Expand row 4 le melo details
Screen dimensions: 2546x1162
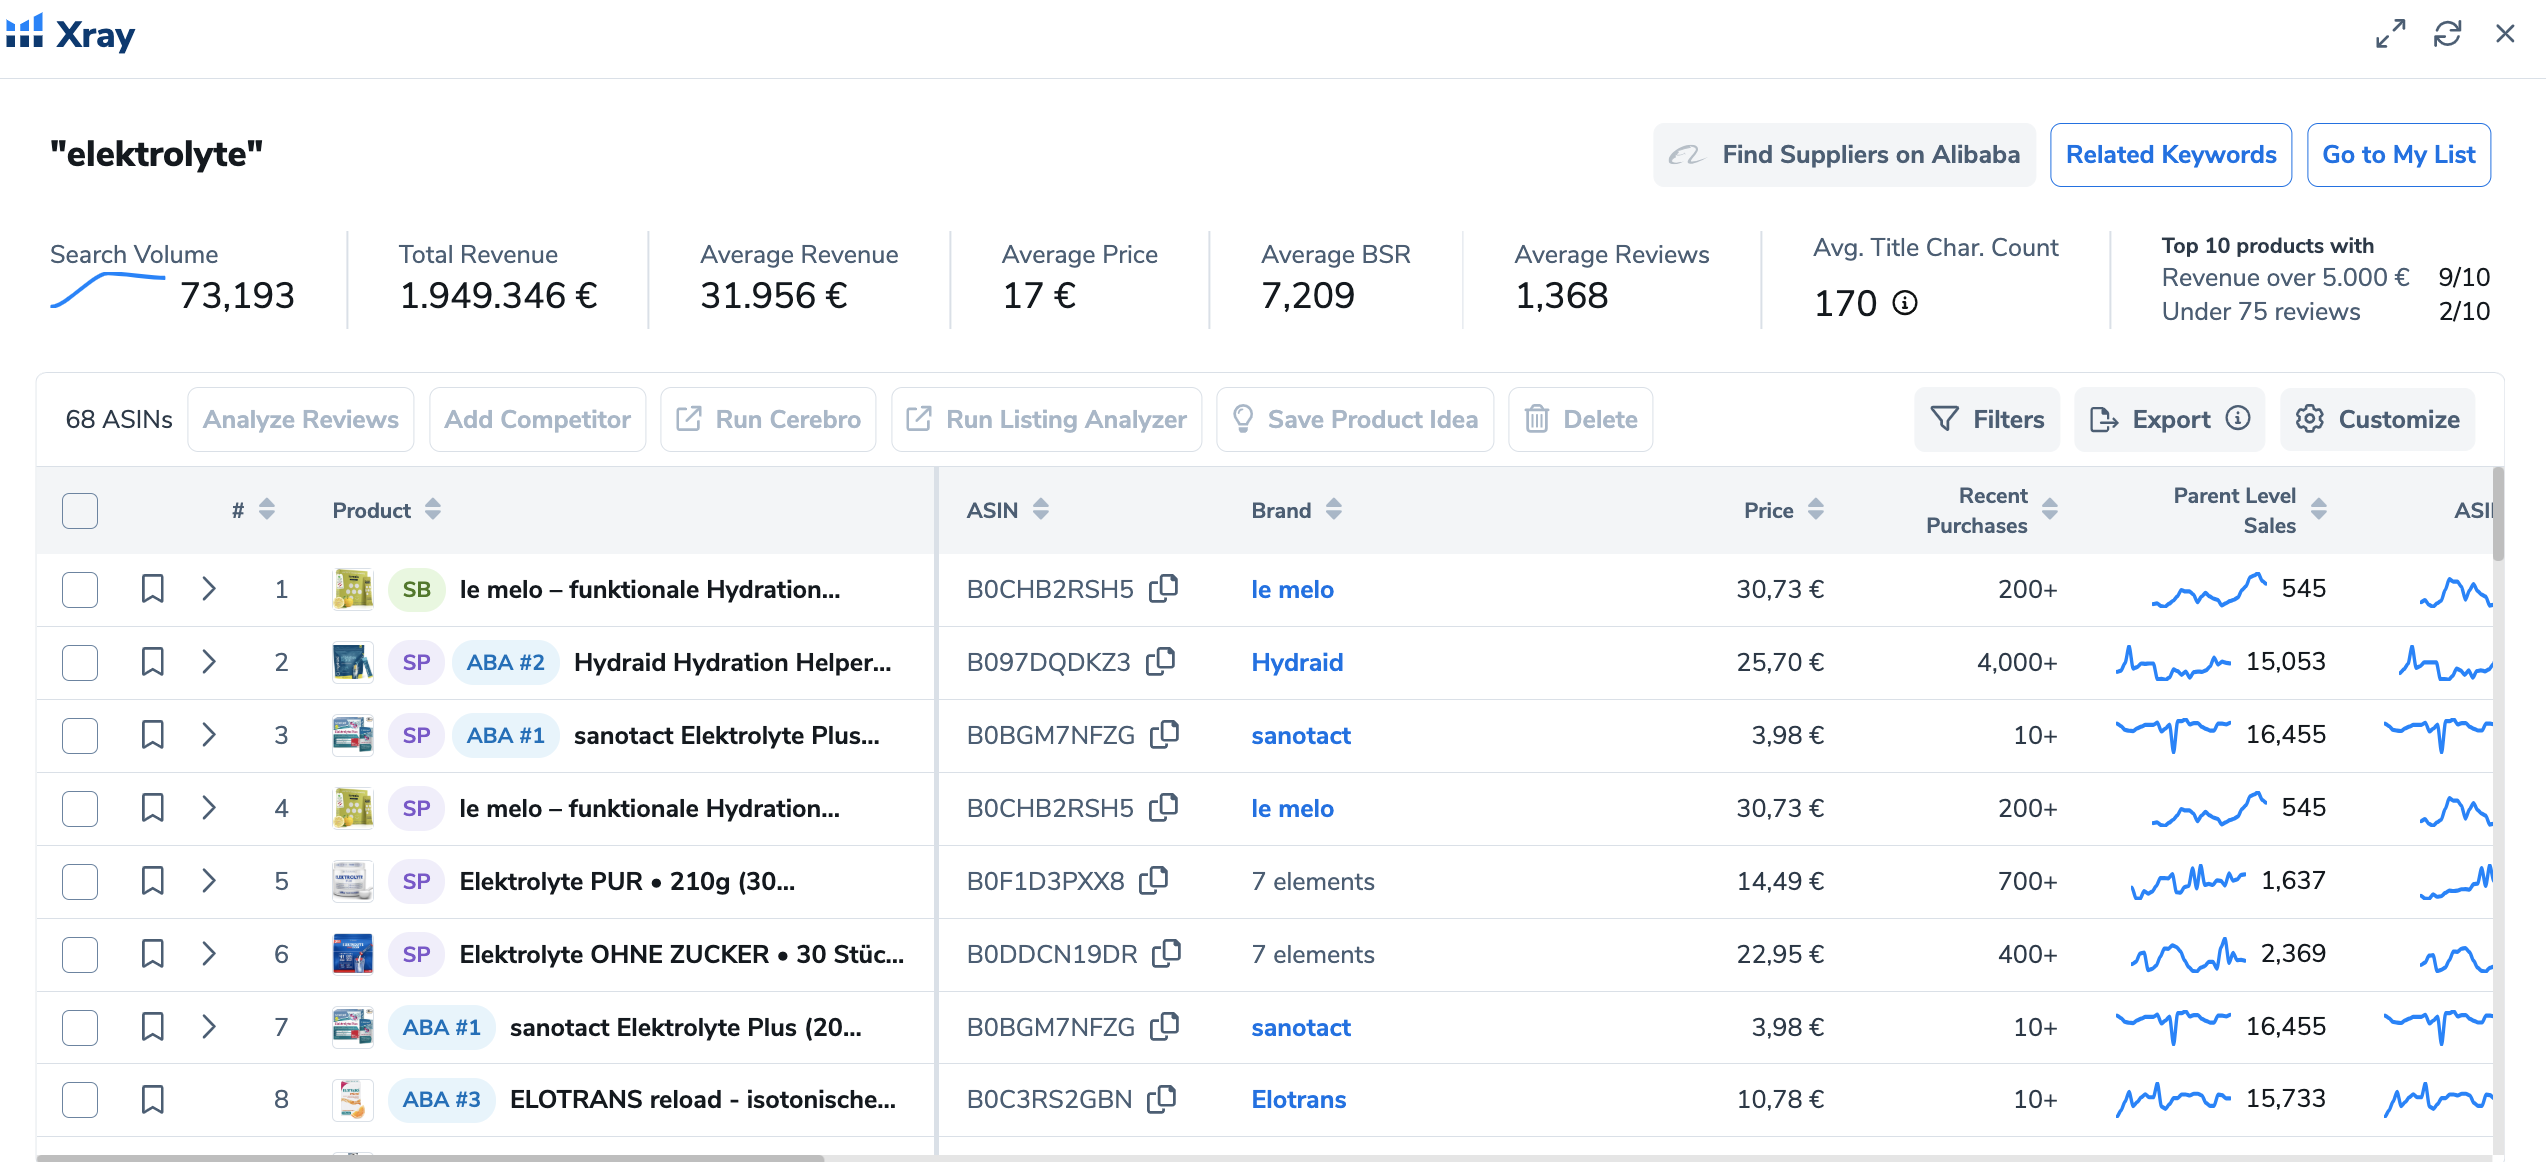click(x=208, y=807)
